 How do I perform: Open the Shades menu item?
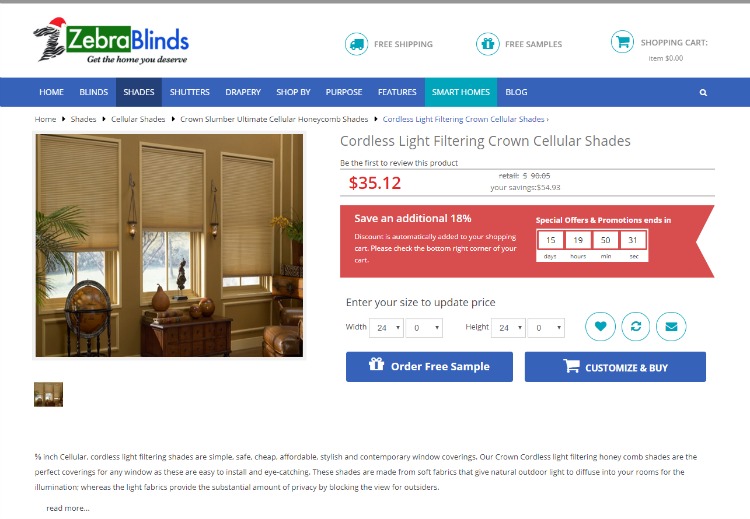(x=139, y=92)
